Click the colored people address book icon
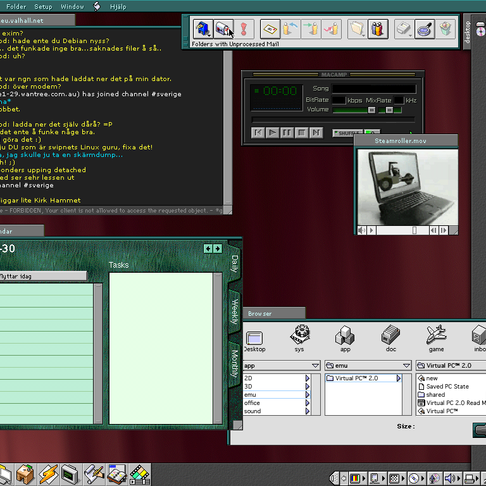 (x=378, y=29)
